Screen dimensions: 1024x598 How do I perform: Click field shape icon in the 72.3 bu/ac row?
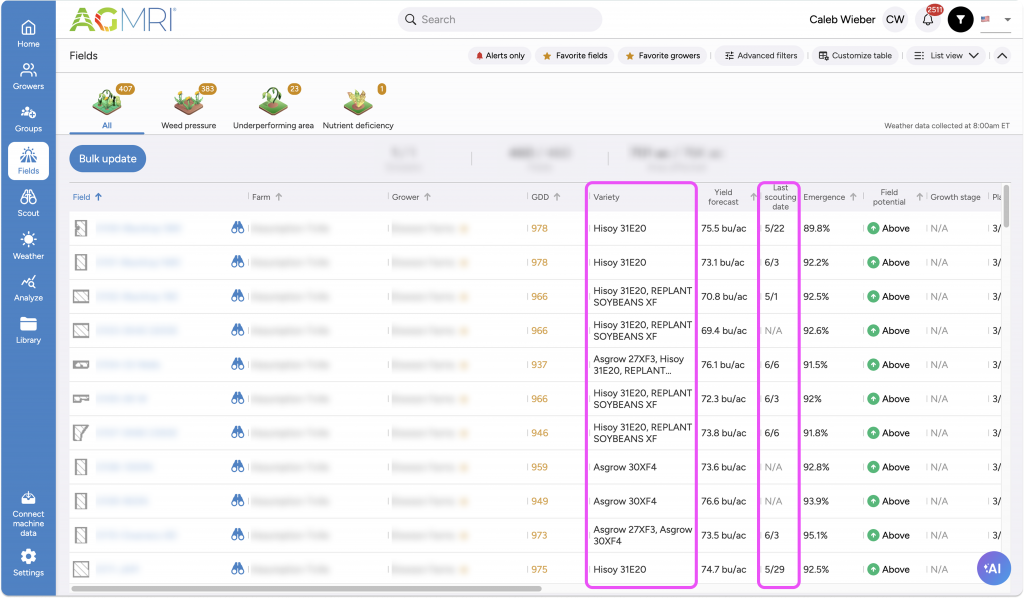pos(81,398)
